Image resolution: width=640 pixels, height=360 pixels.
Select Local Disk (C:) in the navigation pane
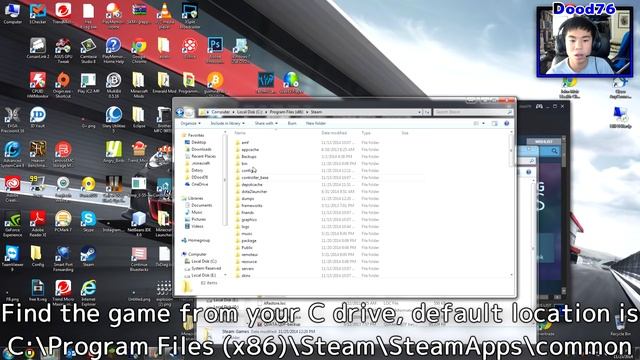[x=204, y=261]
